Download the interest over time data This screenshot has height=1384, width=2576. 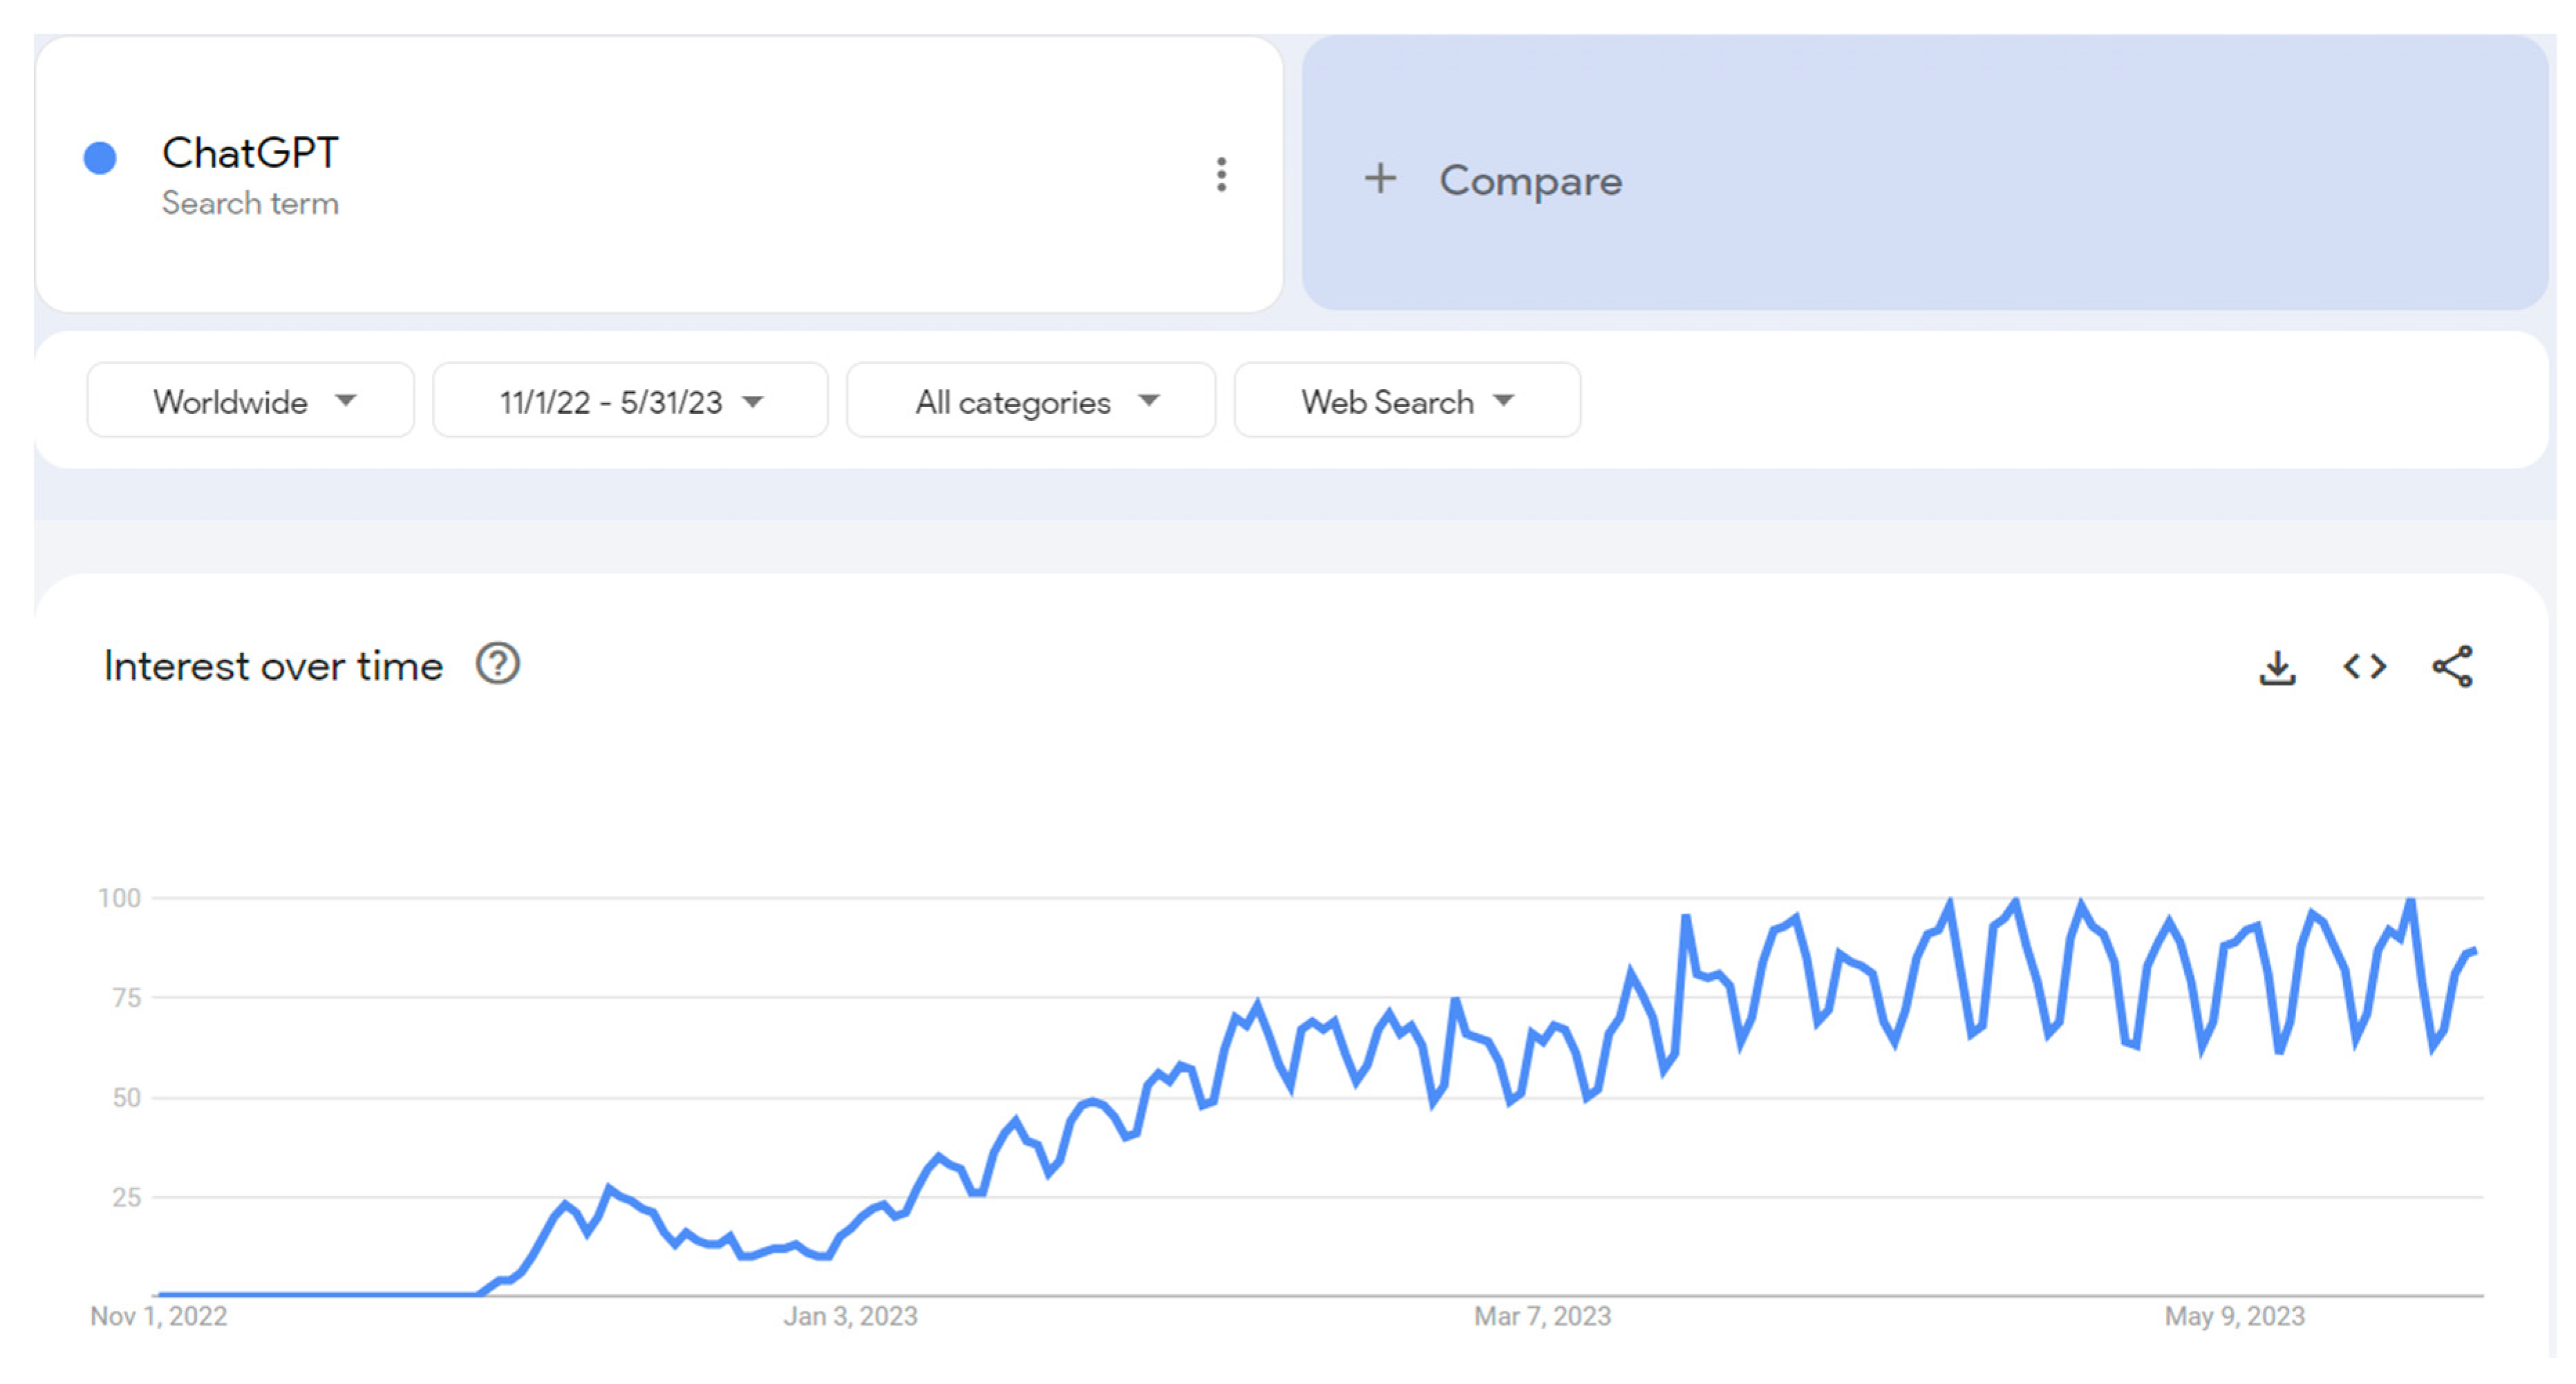(2277, 667)
